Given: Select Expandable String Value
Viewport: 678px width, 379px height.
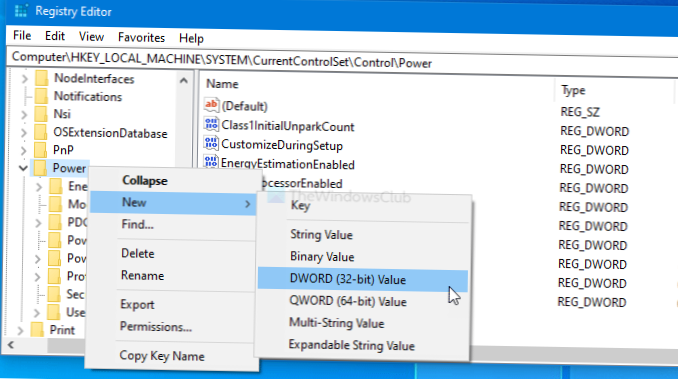Looking at the screenshot, I should 352,345.
